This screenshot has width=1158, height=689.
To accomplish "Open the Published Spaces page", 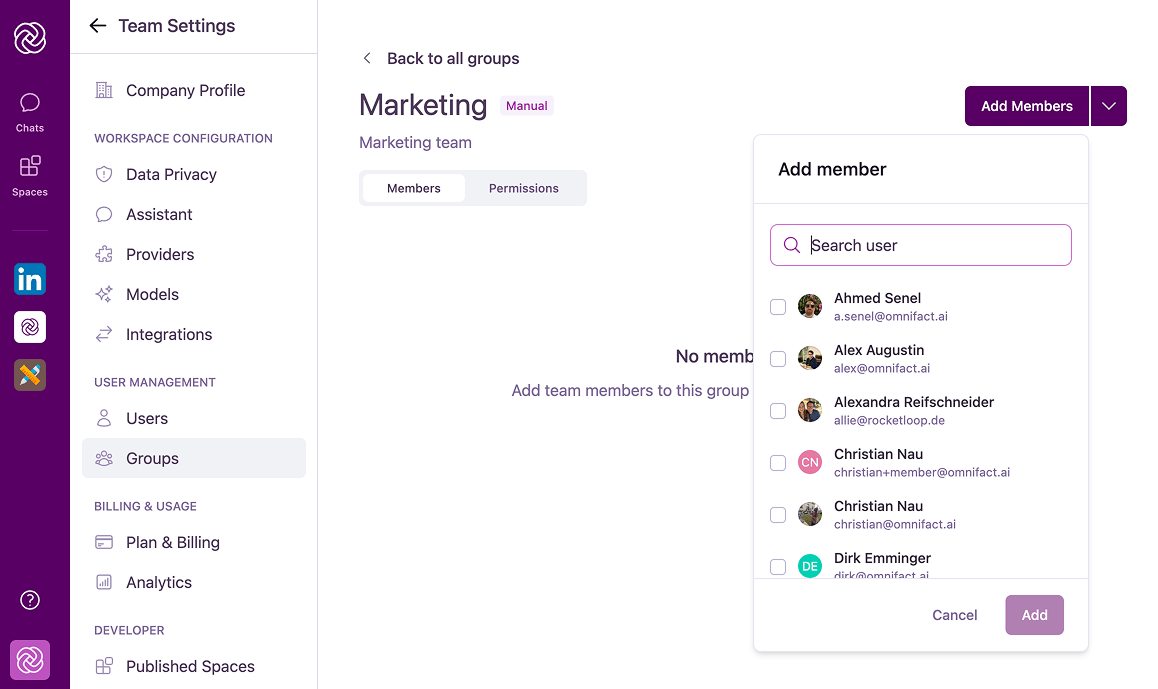I will (193, 666).
